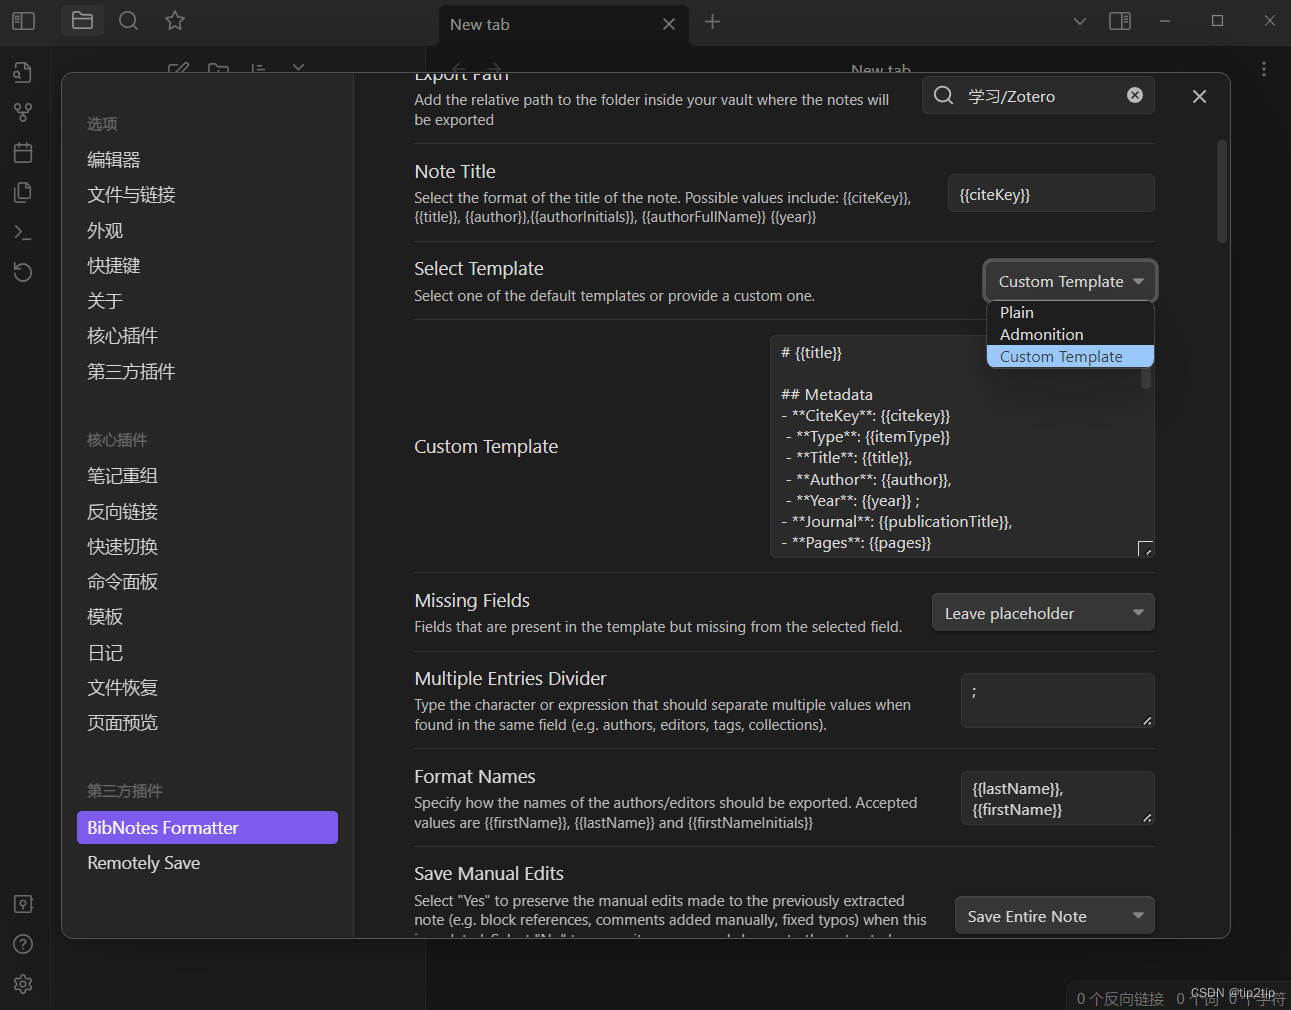Clear the settings search field text
This screenshot has height=1010, width=1291.
pyautogui.click(x=1135, y=95)
